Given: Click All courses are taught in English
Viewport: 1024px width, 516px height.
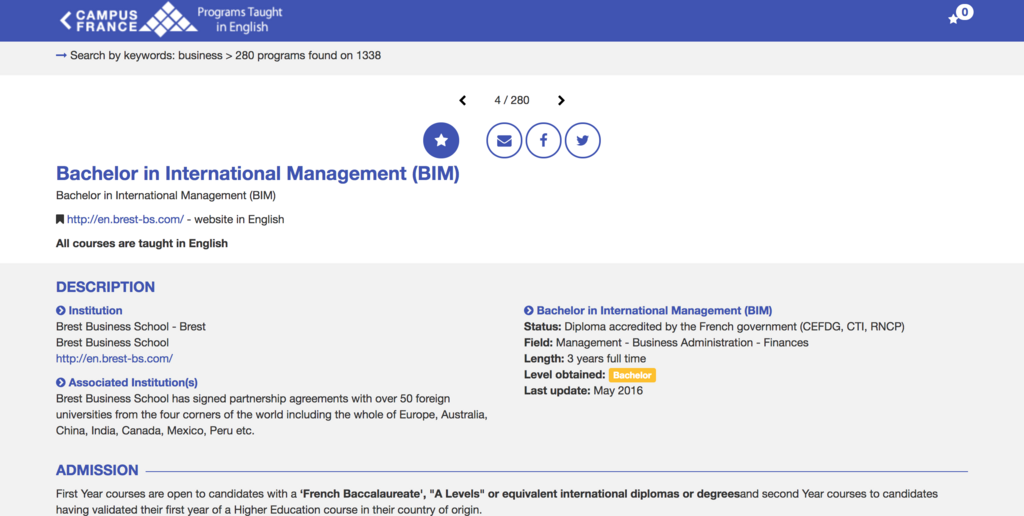Looking at the screenshot, I should click(x=142, y=243).
